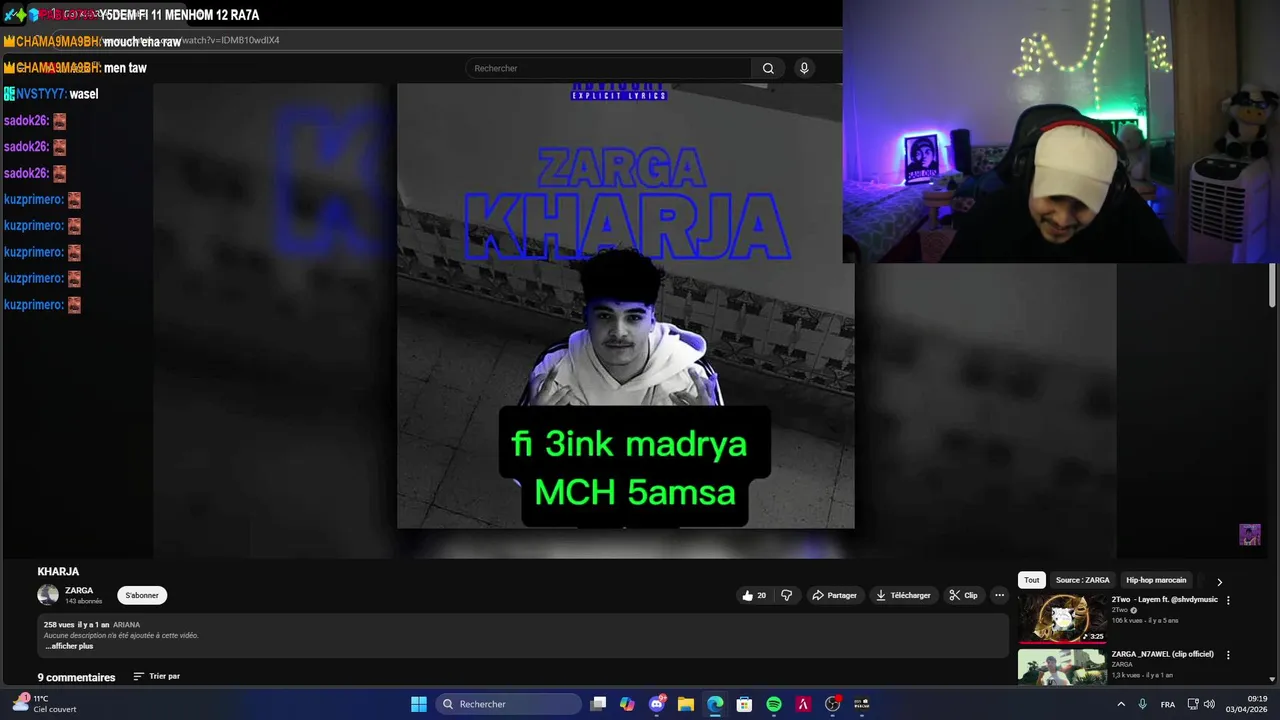Create a clip with the Clip button

[964, 595]
